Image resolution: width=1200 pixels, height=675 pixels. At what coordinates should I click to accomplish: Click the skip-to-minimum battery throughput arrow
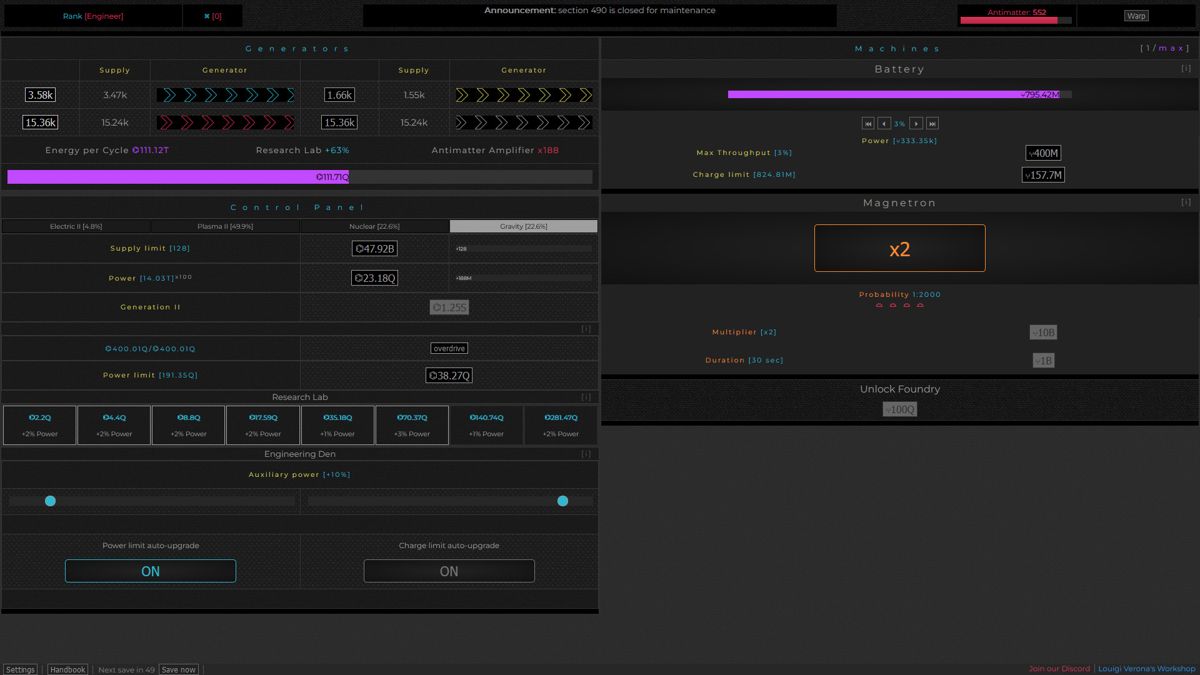[868, 124]
